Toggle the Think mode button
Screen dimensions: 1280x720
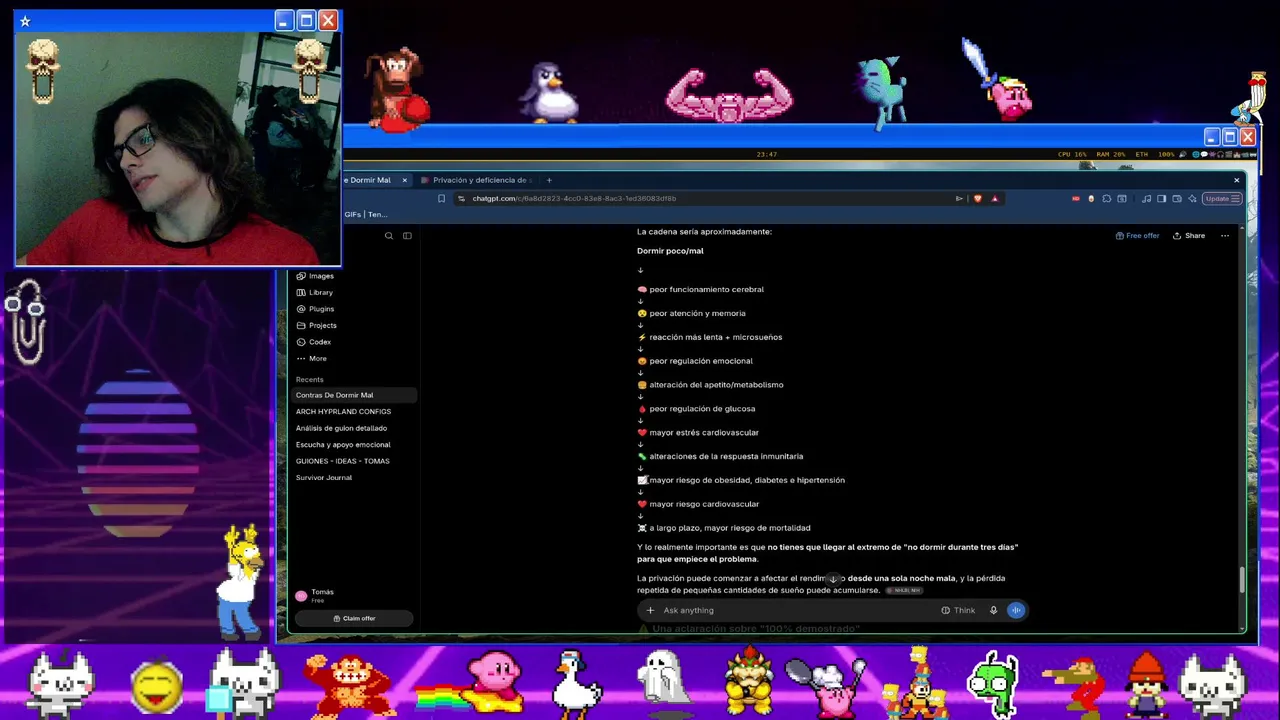click(x=958, y=610)
